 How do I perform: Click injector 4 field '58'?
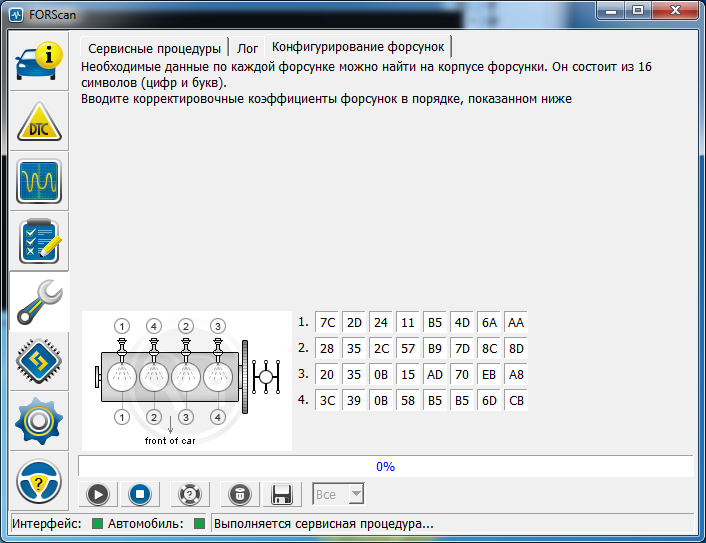click(408, 400)
